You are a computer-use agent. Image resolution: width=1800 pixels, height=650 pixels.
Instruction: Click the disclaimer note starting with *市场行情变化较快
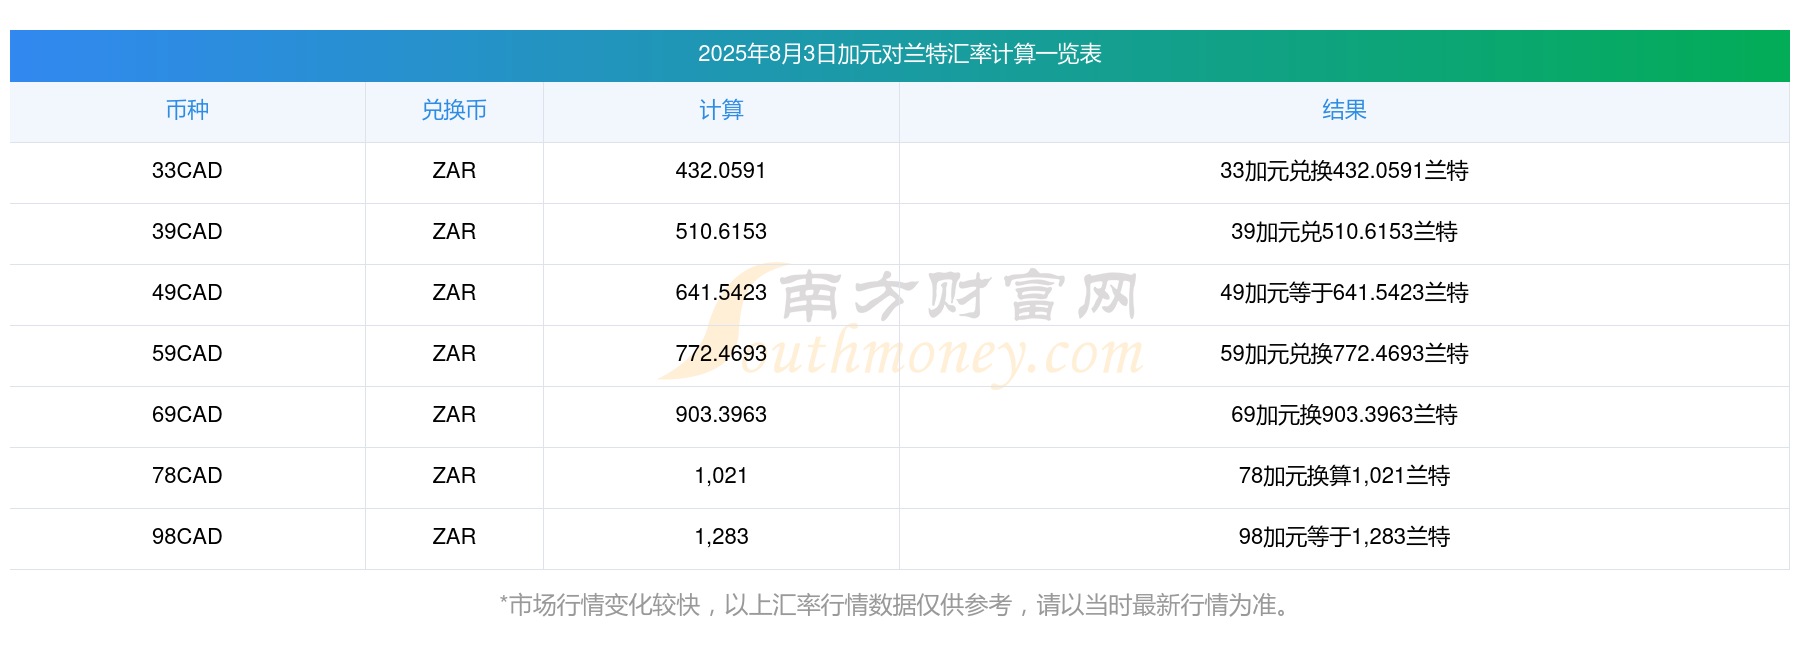(896, 605)
